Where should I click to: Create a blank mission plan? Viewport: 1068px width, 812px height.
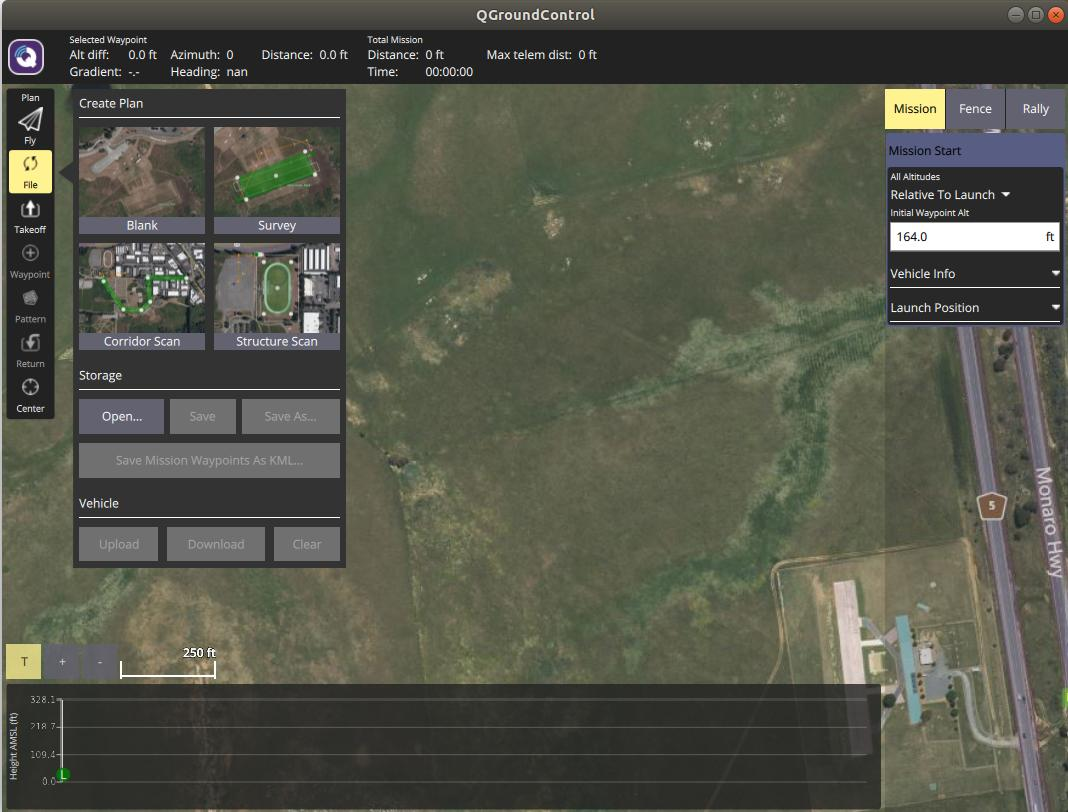pyautogui.click(x=141, y=178)
